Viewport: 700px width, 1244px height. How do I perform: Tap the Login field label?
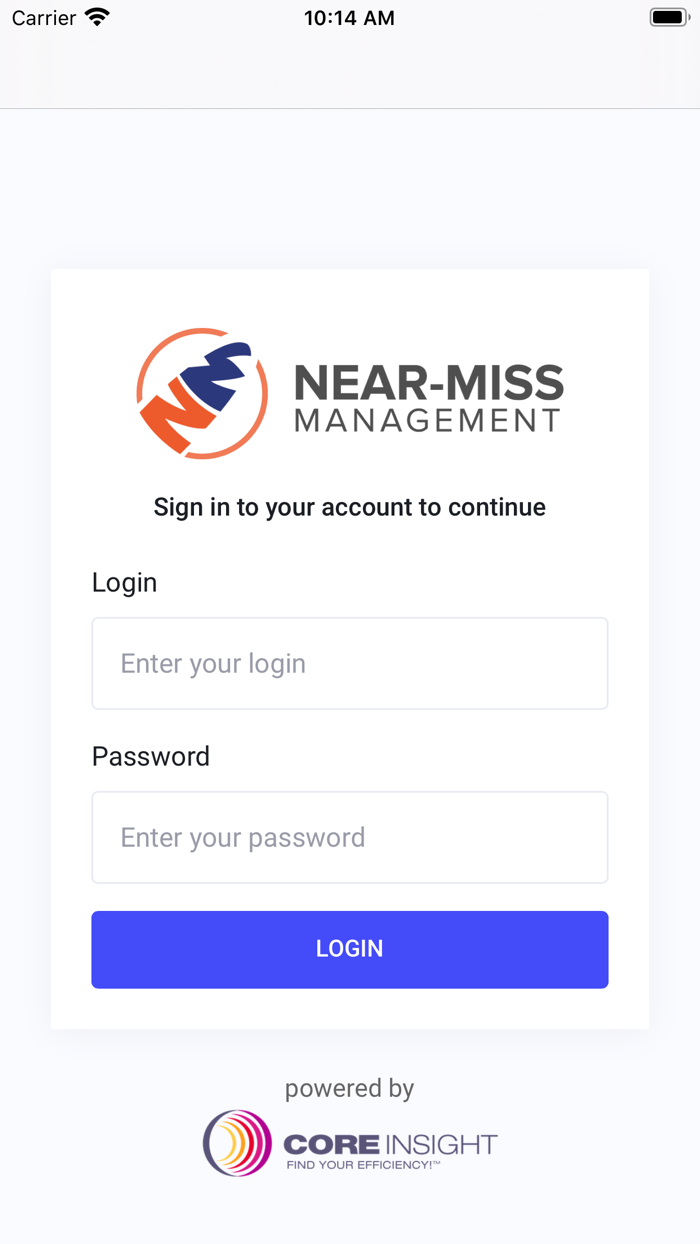[124, 582]
